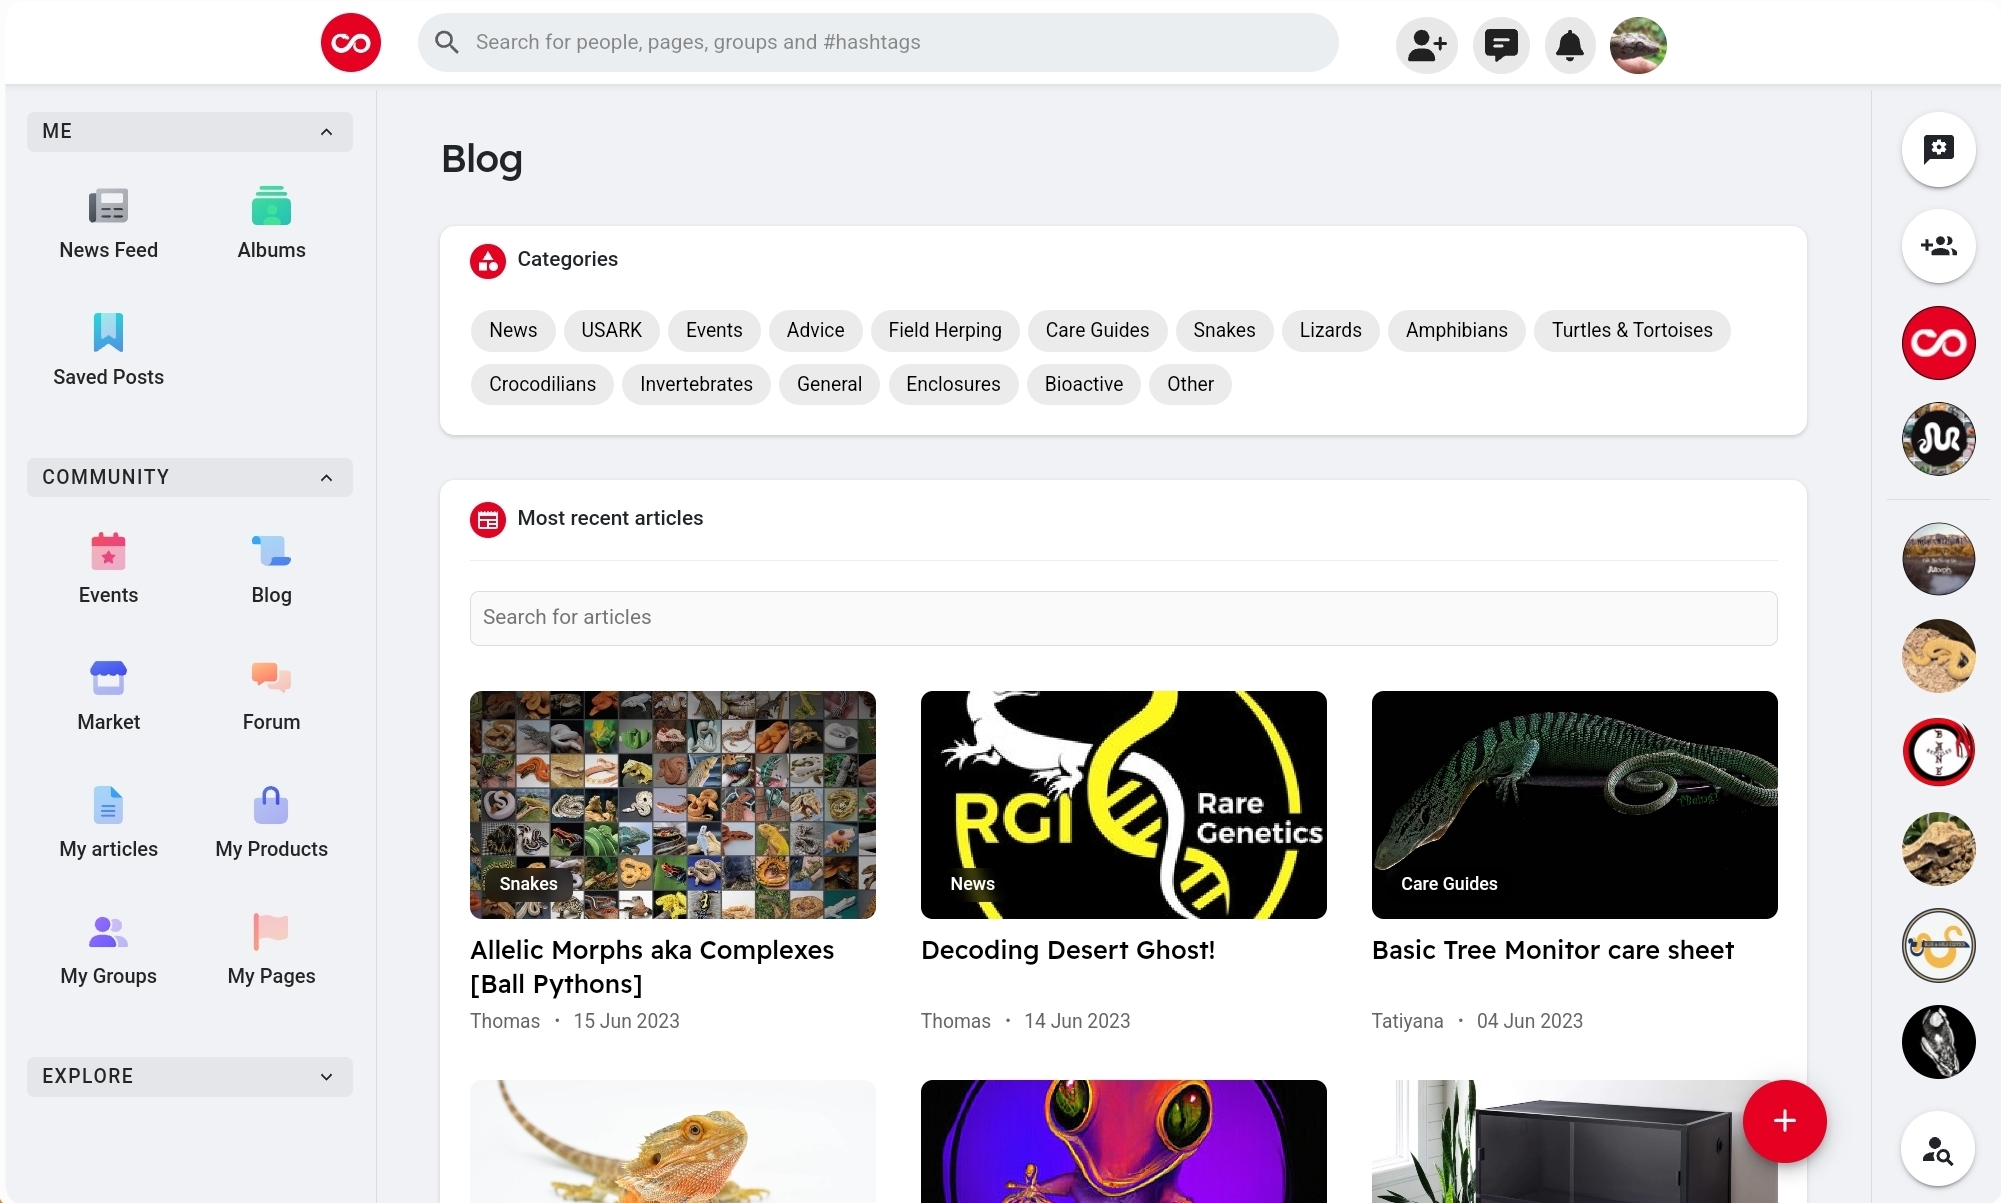This screenshot has width=2001, height=1203.
Task: Open the add friend requests icon
Action: pyautogui.click(x=1426, y=45)
